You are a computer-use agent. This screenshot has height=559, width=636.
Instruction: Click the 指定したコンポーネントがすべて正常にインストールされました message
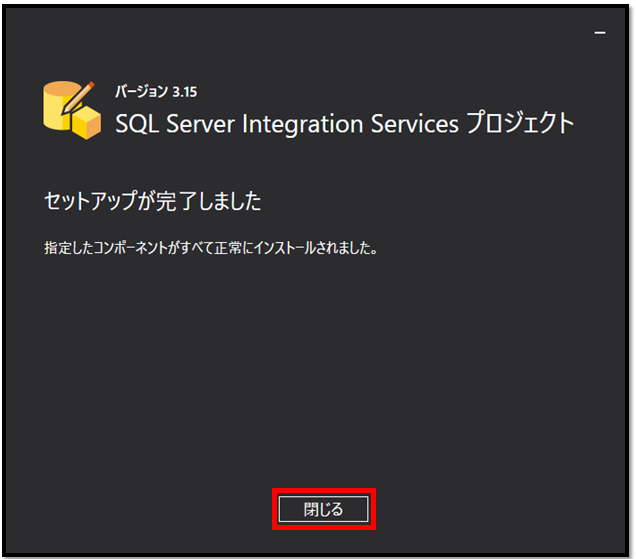coord(211,248)
